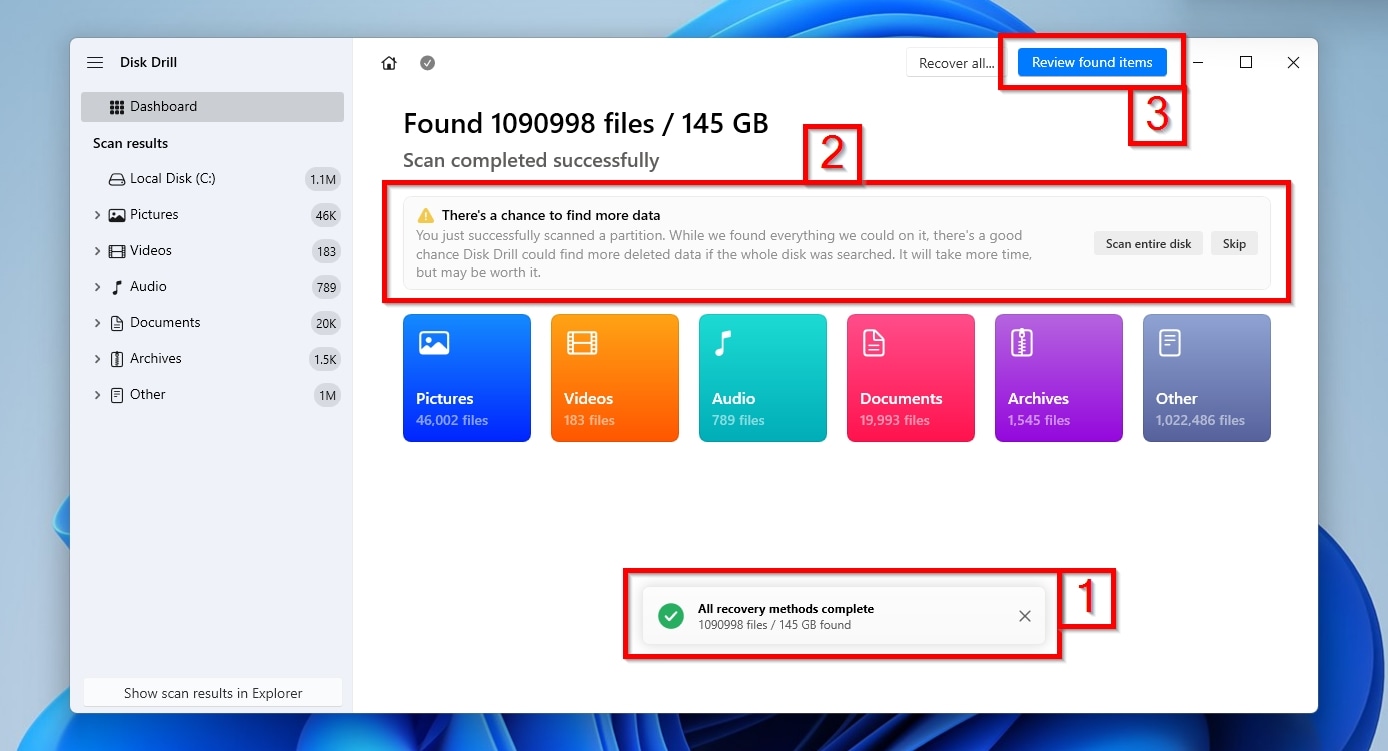Click Show scan results in Explorer

[213, 693]
